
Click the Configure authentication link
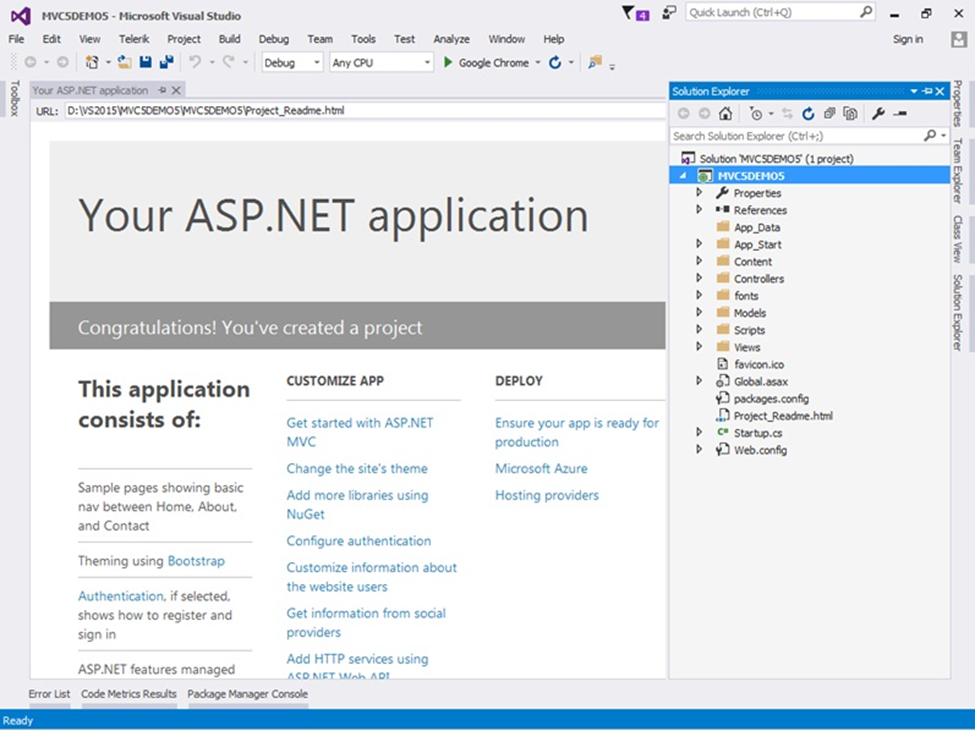point(358,541)
